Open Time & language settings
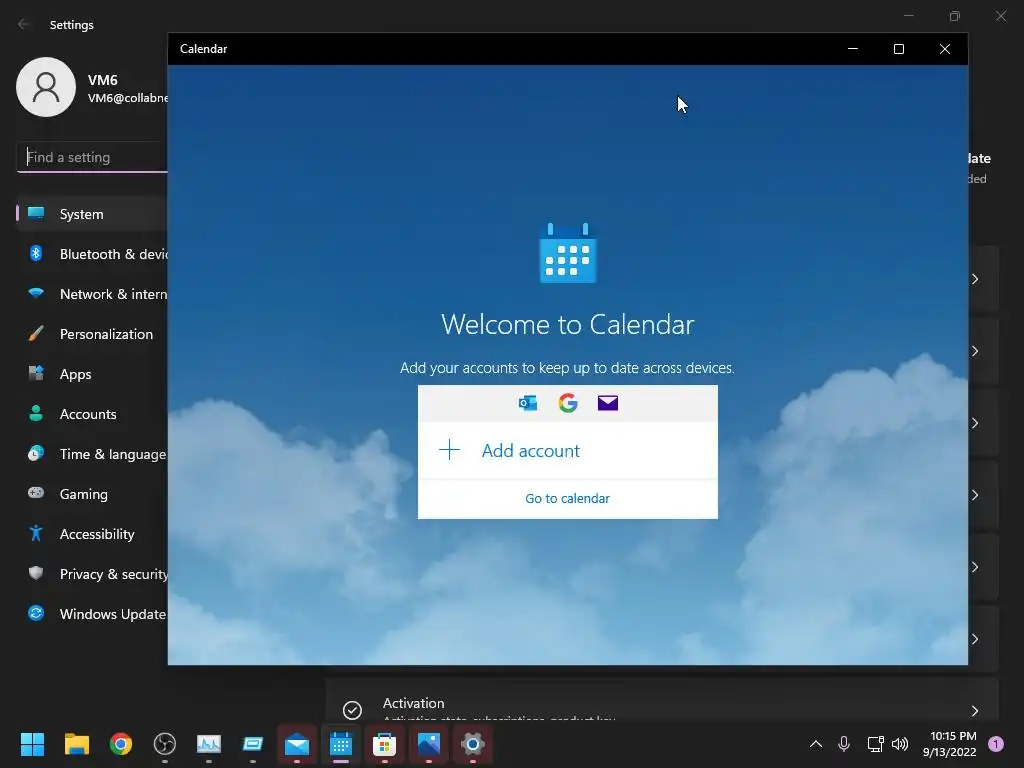The width and height of the screenshot is (1024, 768). pyautogui.click(x=92, y=454)
